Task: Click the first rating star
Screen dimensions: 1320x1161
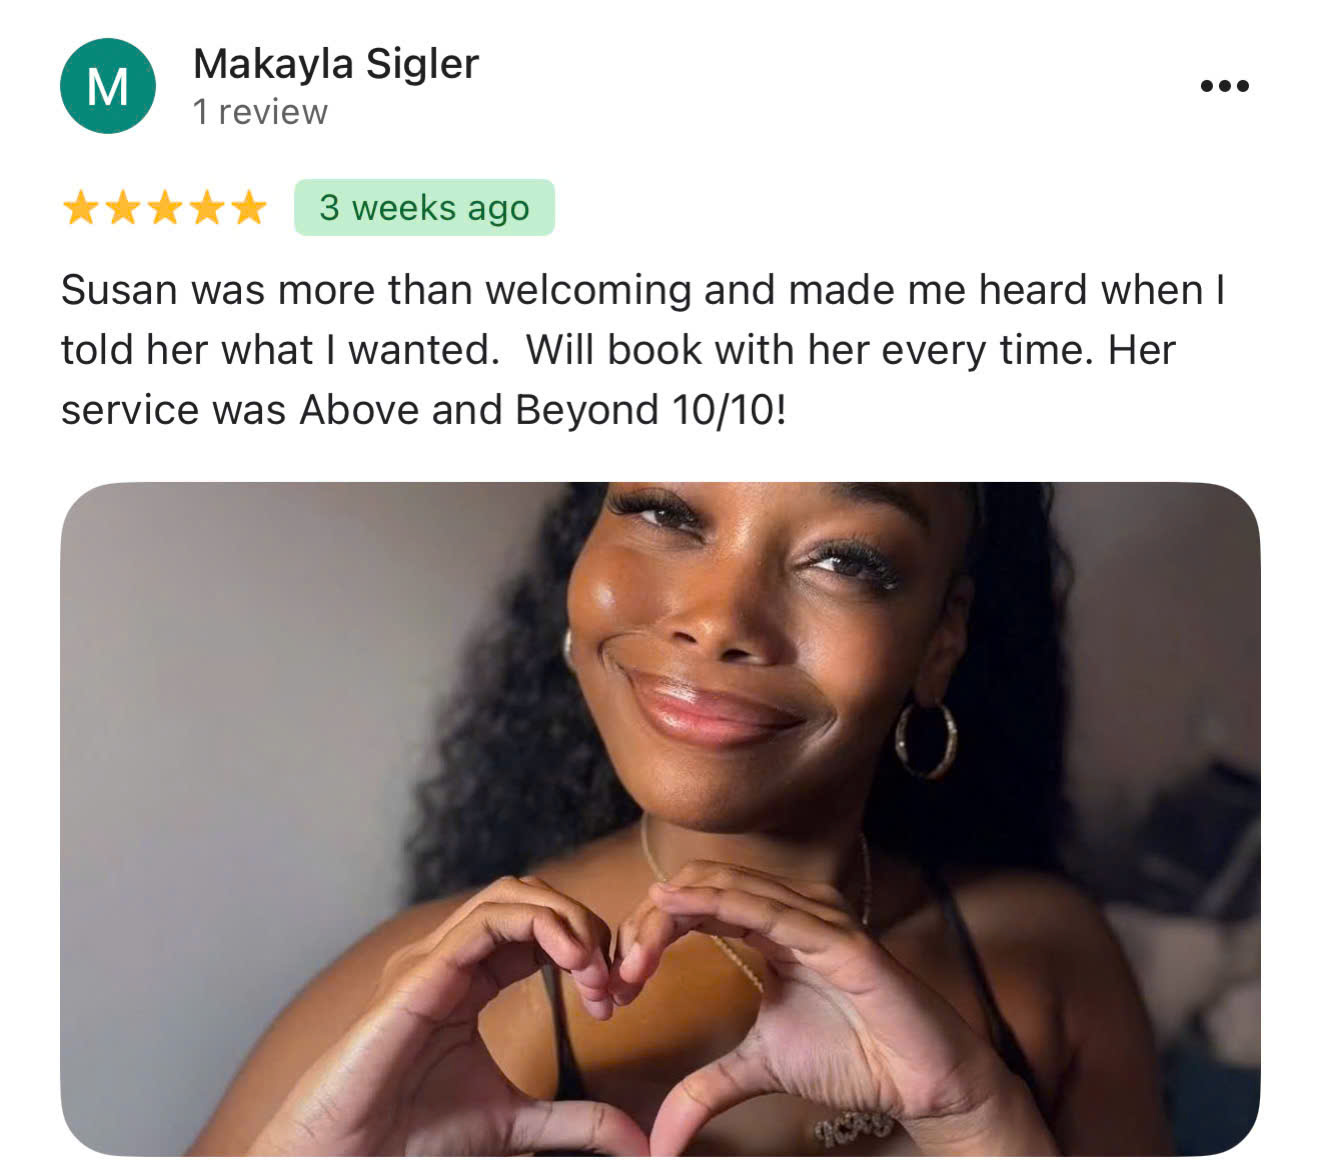Action: coord(80,208)
